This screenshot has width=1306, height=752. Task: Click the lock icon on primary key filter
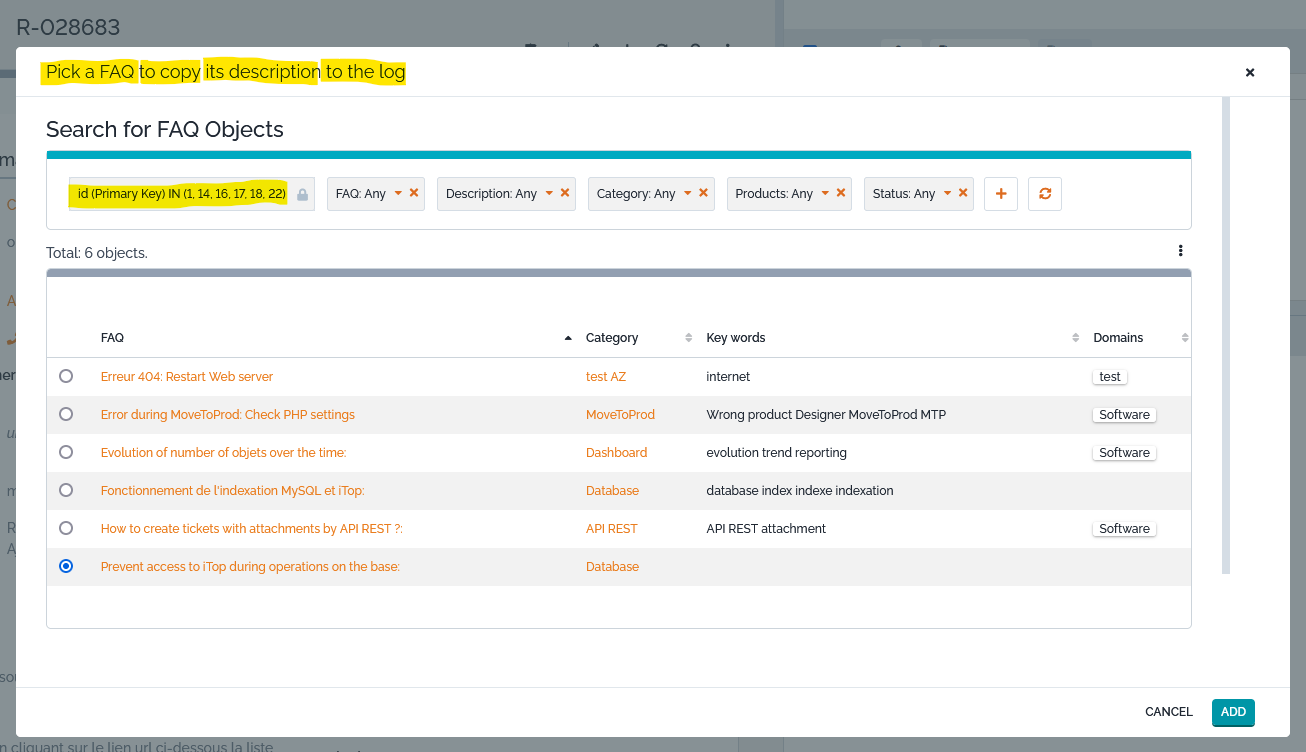(302, 194)
